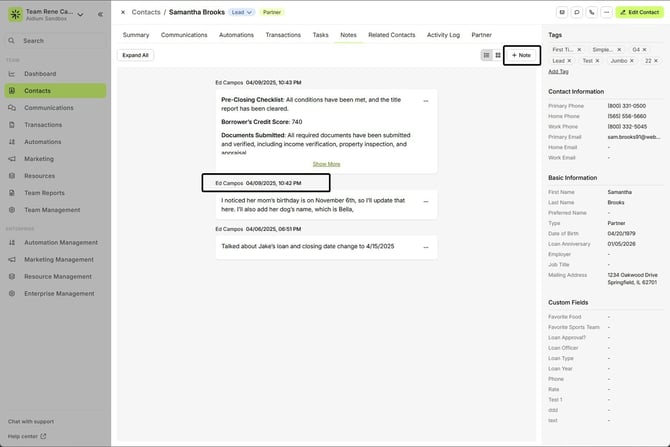The image size is (670, 447).
Task: Open options menu on Jake's loan note
Action: (426, 247)
